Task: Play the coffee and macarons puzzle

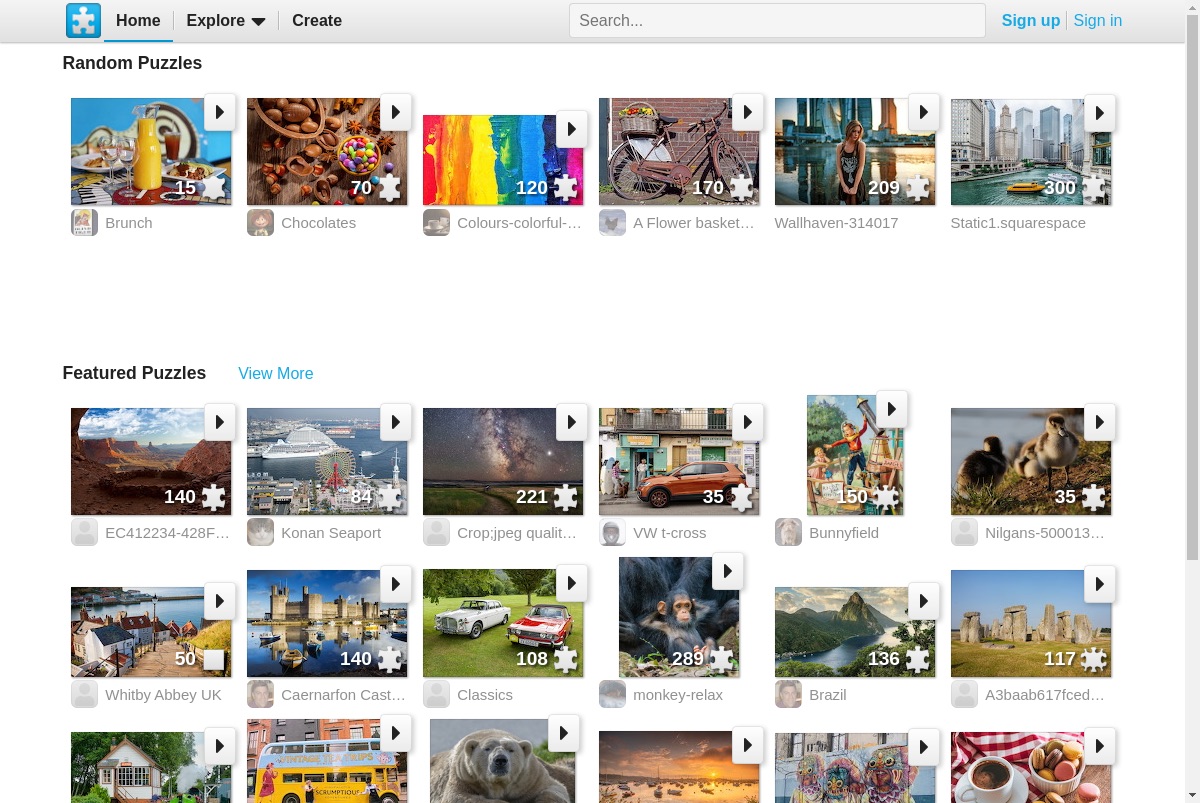Action: tap(1100, 745)
